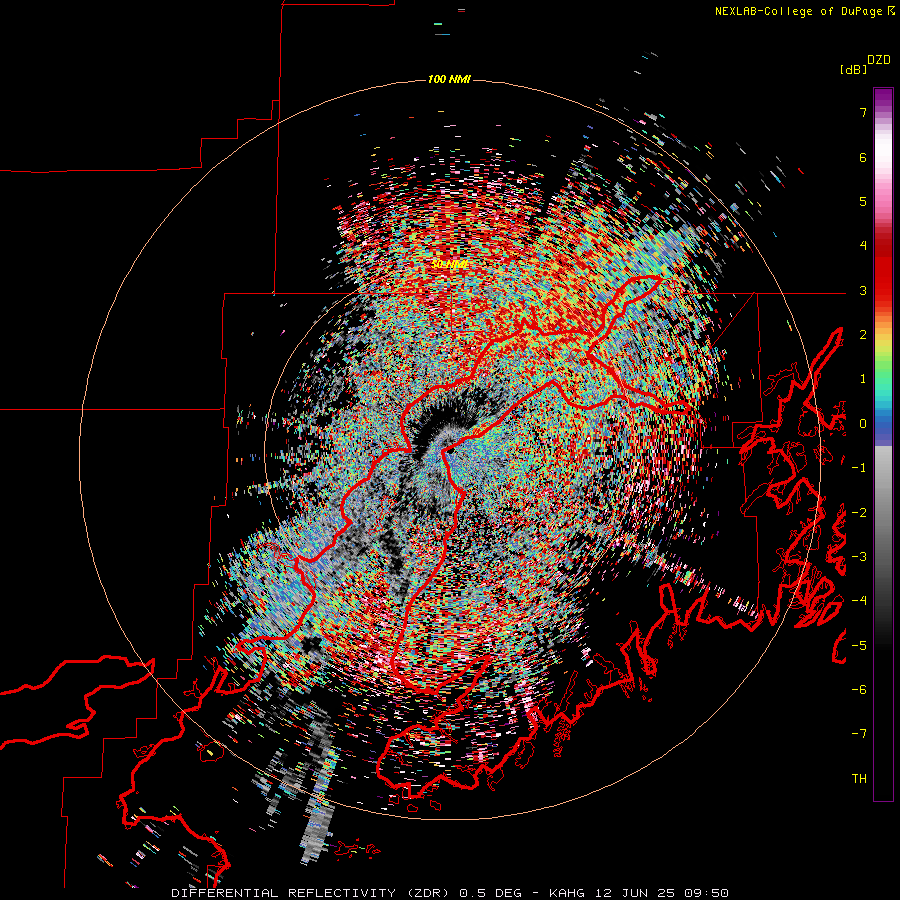The height and width of the screenshot is (900, 900).
Task: Click the 1 dB scale label
Action: coord(863,379)
